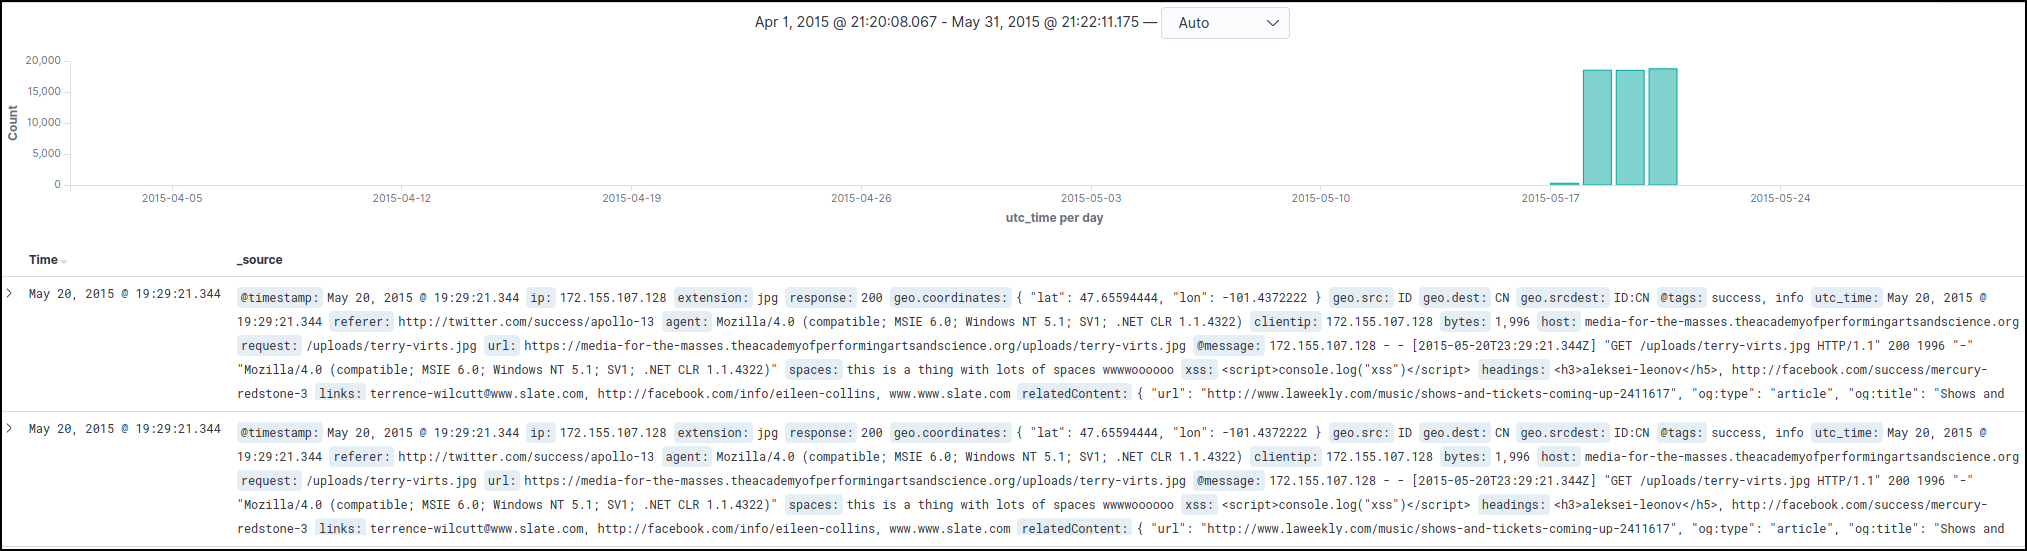Click the 'xss:' field label in first document
Image resolution: width=2027 pixels, height=551 pixels.
coord(1199,370)
